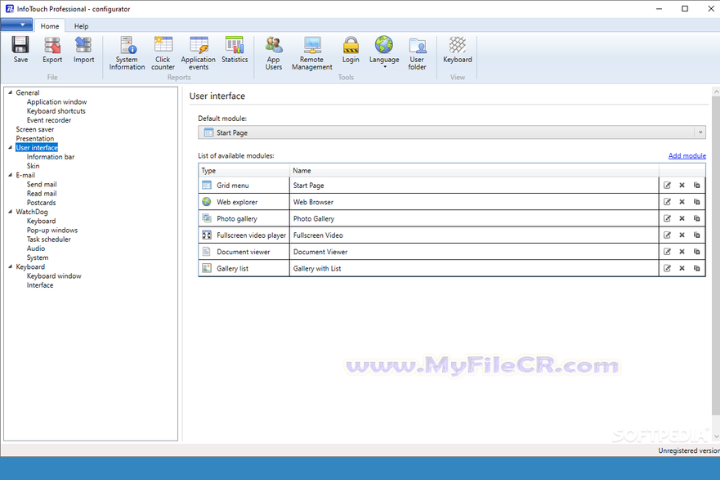
Task: Select Skin in the tree
Action: point(33,166)
